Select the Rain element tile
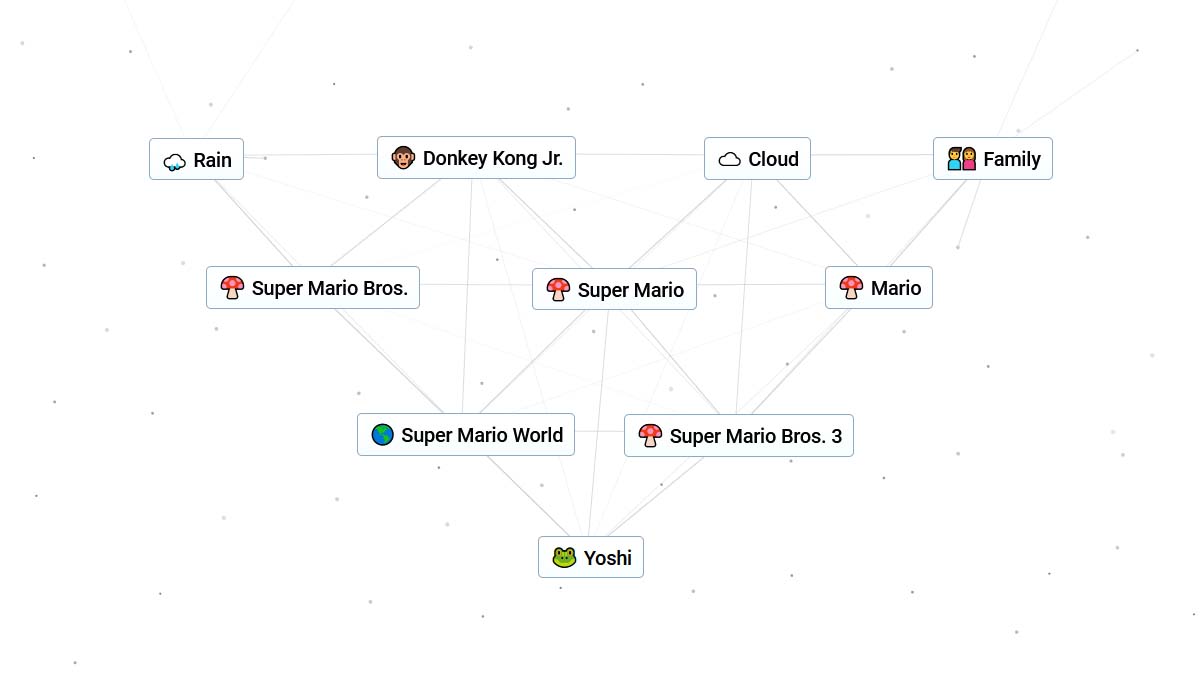This screenshot has height=675, width=1200. (x=196, y=159)
